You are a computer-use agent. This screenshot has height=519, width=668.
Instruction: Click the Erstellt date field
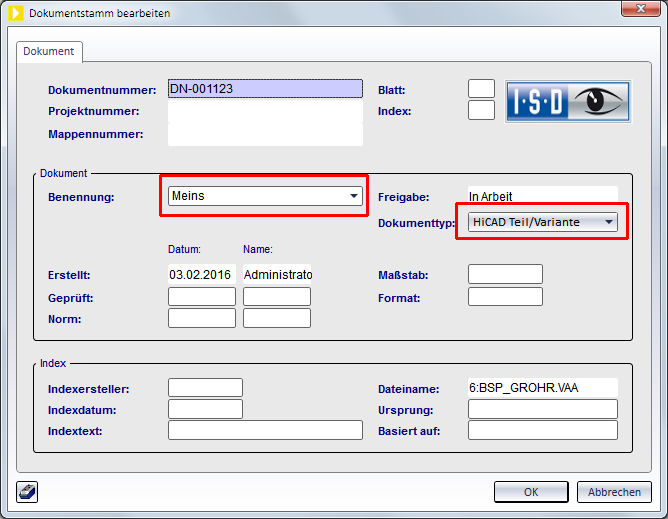point(201,274)
